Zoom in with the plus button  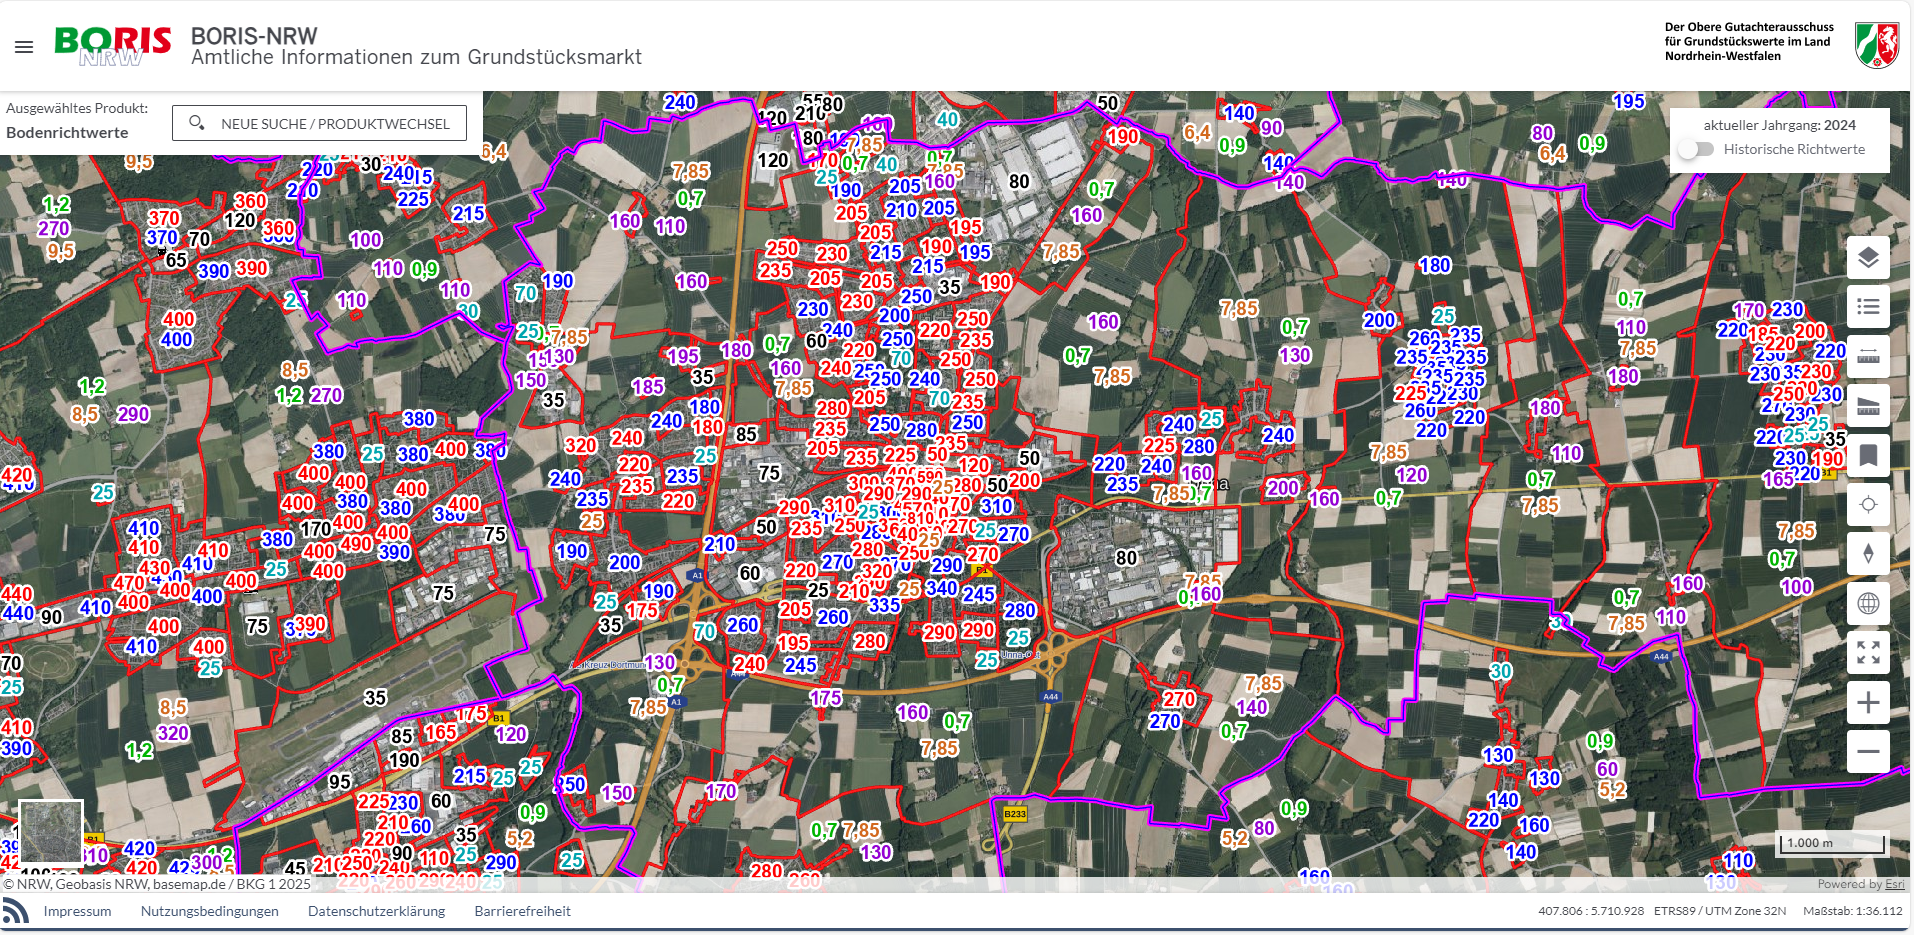coord(1867,703)
